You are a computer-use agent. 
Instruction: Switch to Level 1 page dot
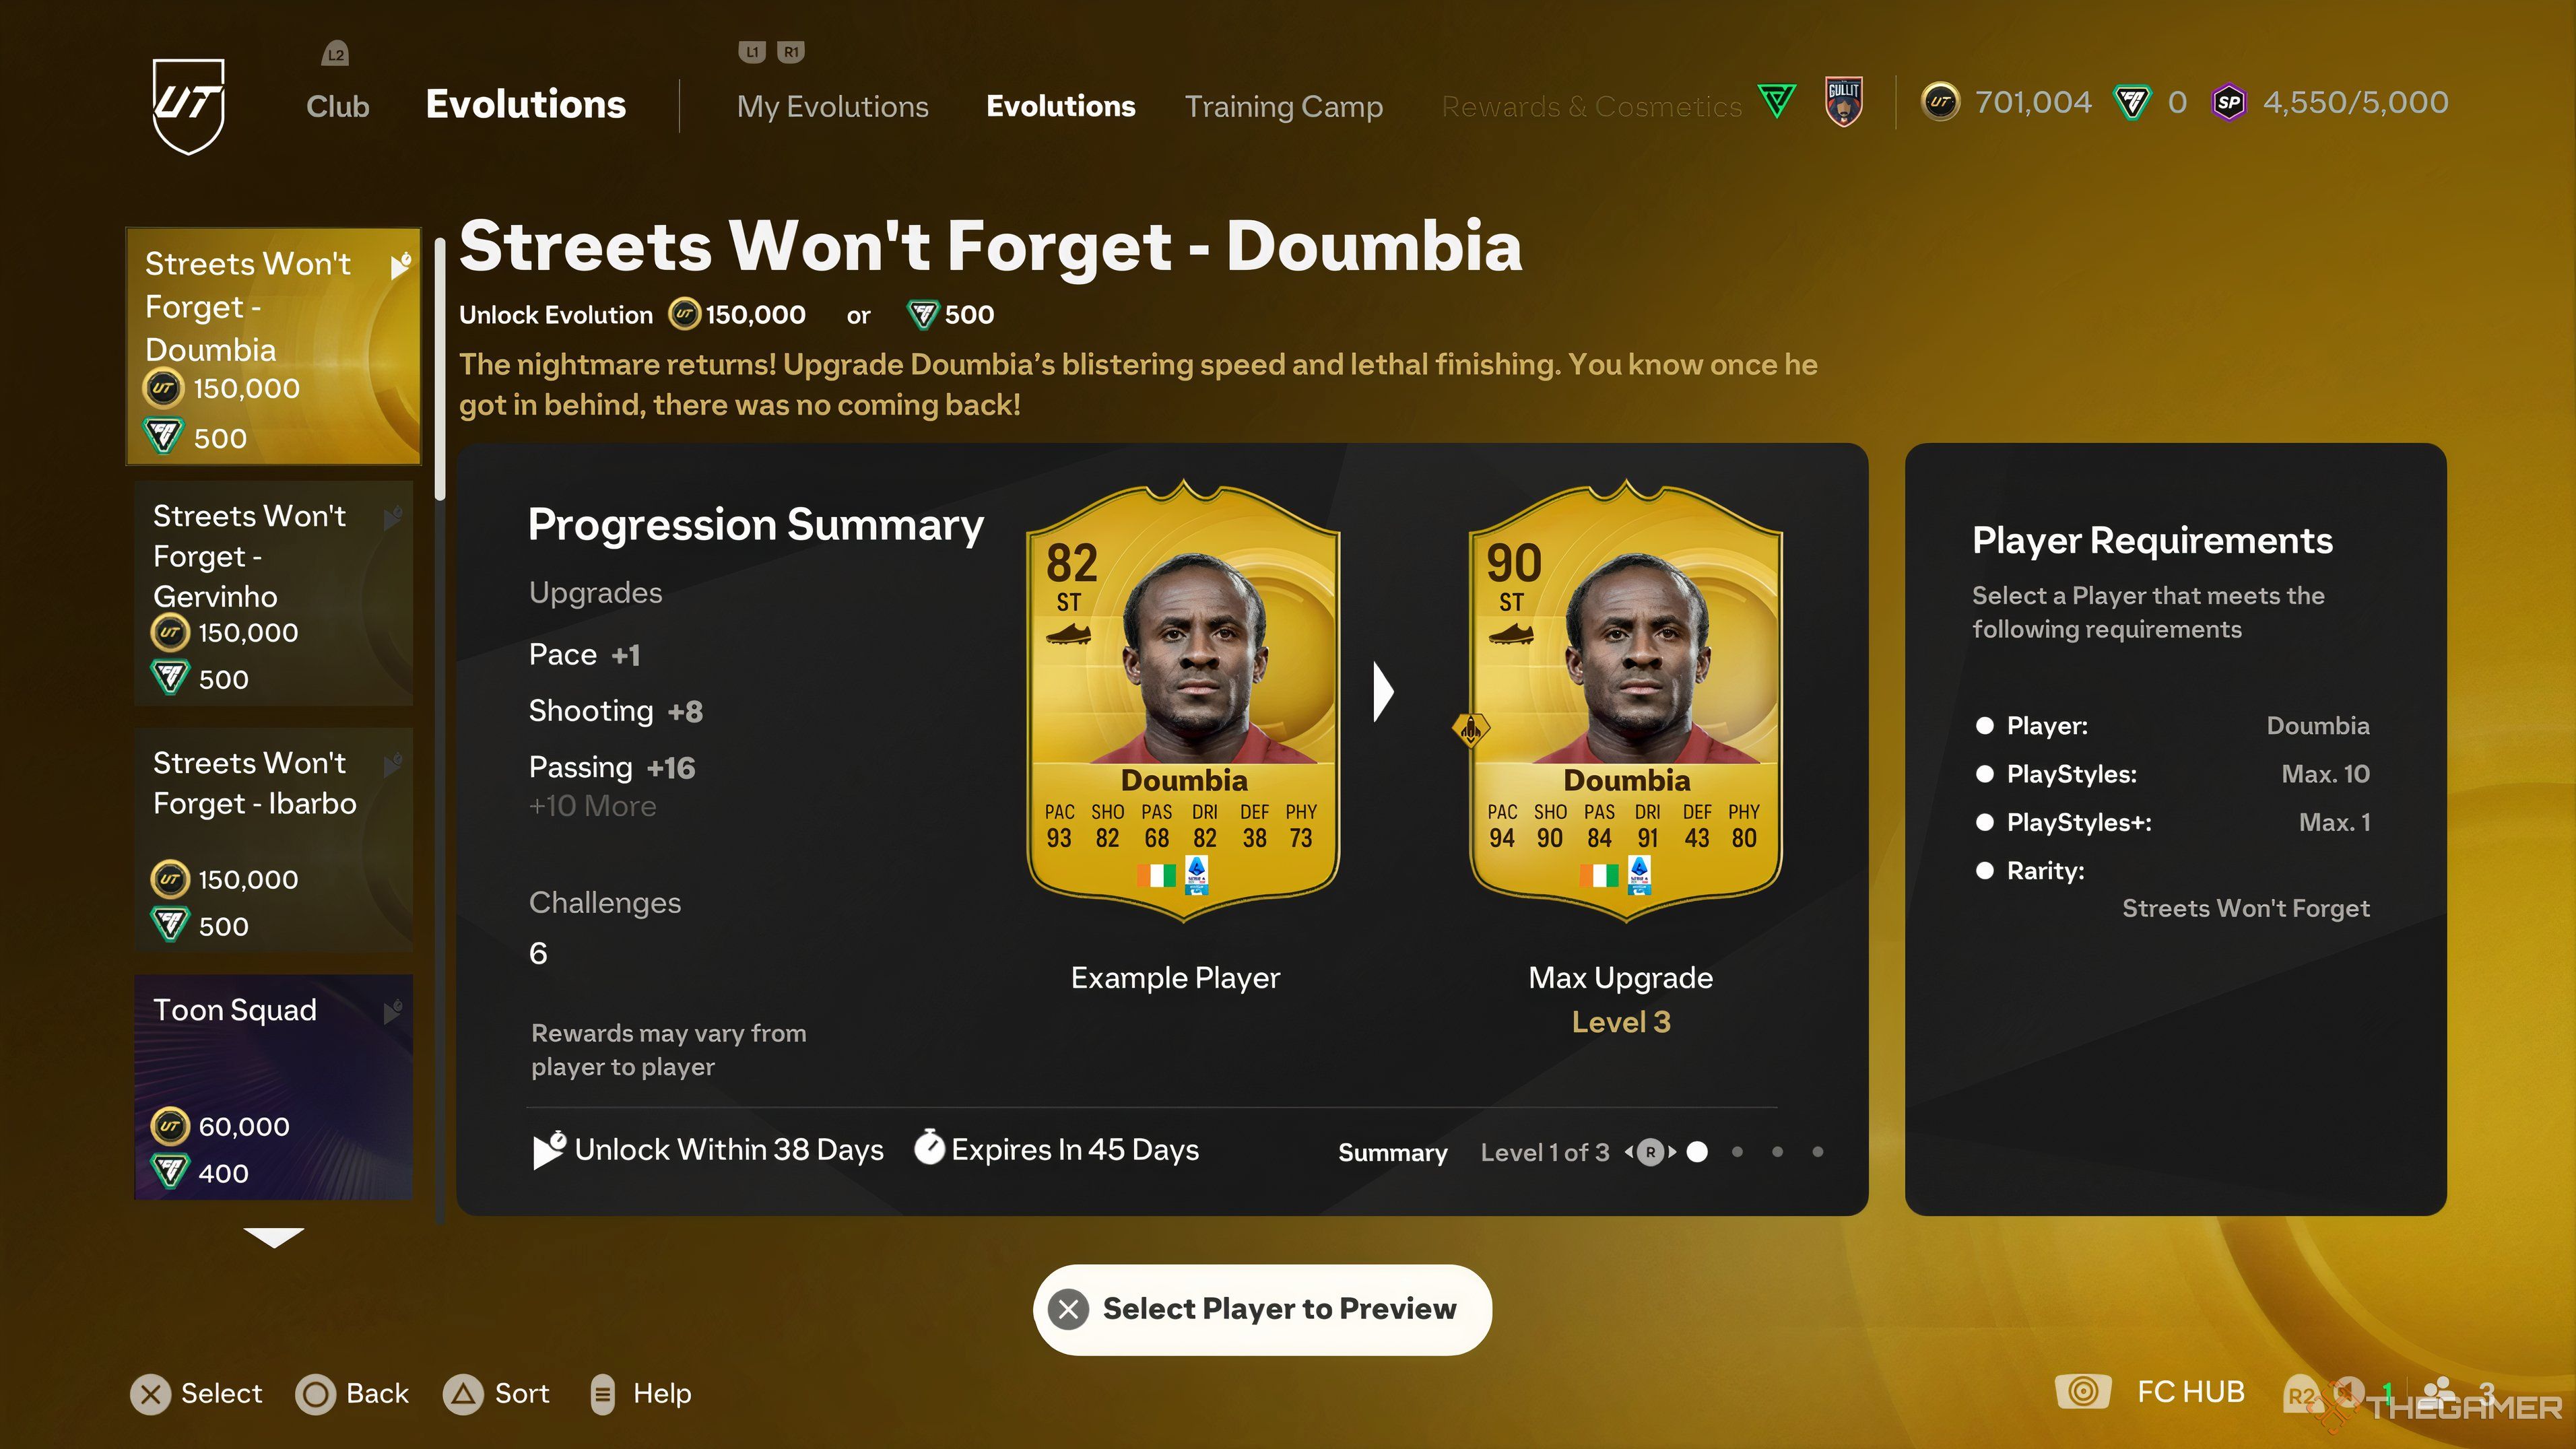point(1737,1152)
